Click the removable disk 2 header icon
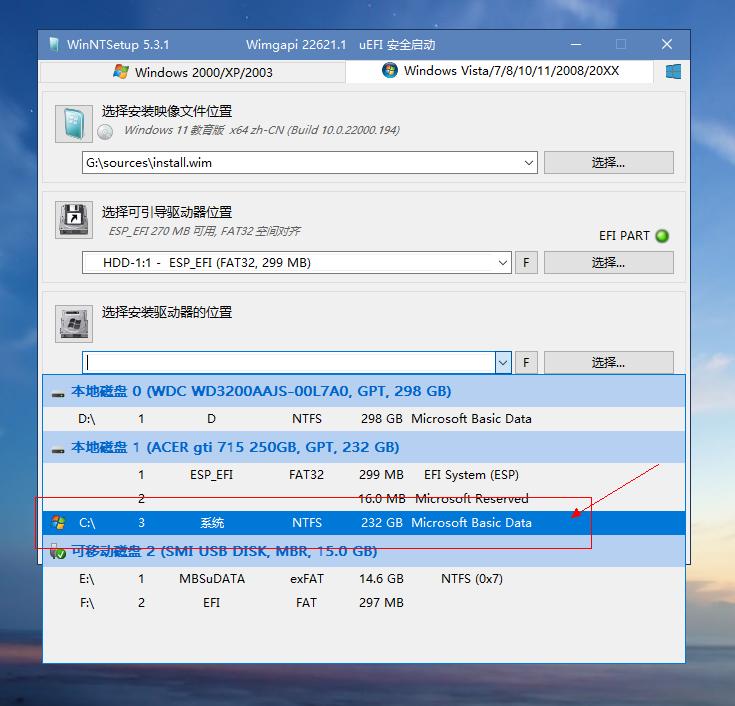Image resolution: width=735 pixels, height=706 pixels. (x=59, y=551)
